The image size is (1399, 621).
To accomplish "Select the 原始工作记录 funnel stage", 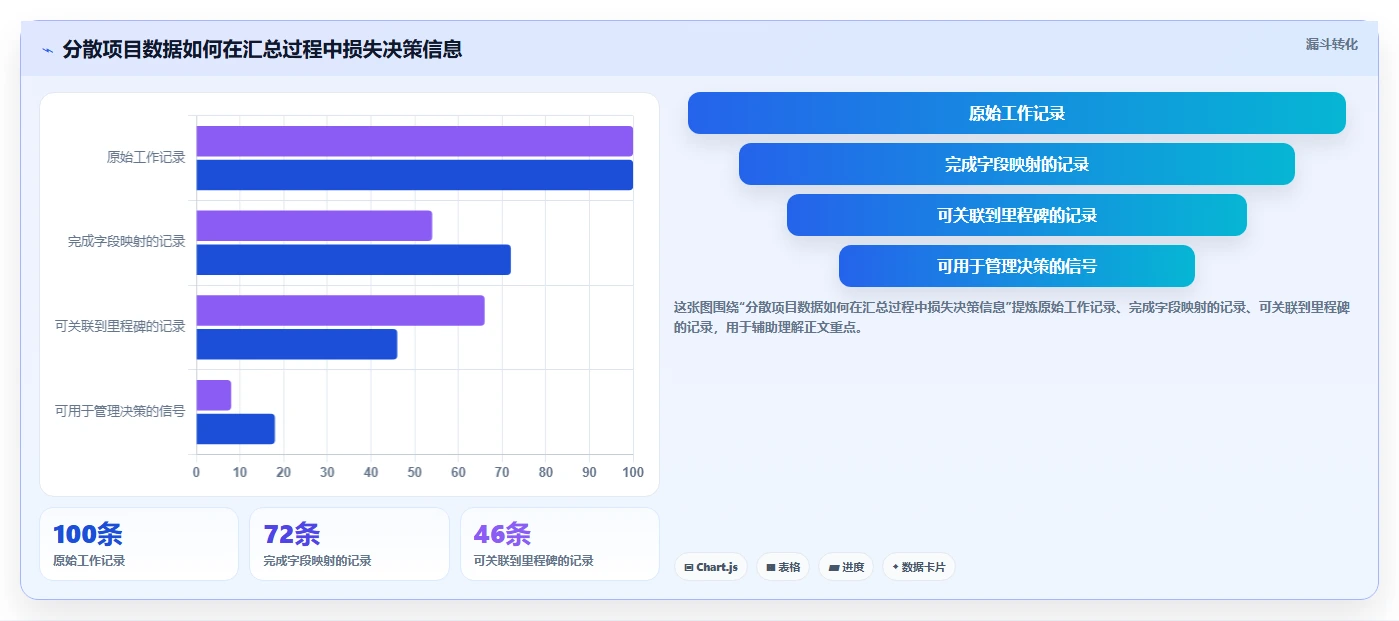I will coord(1016,113).
